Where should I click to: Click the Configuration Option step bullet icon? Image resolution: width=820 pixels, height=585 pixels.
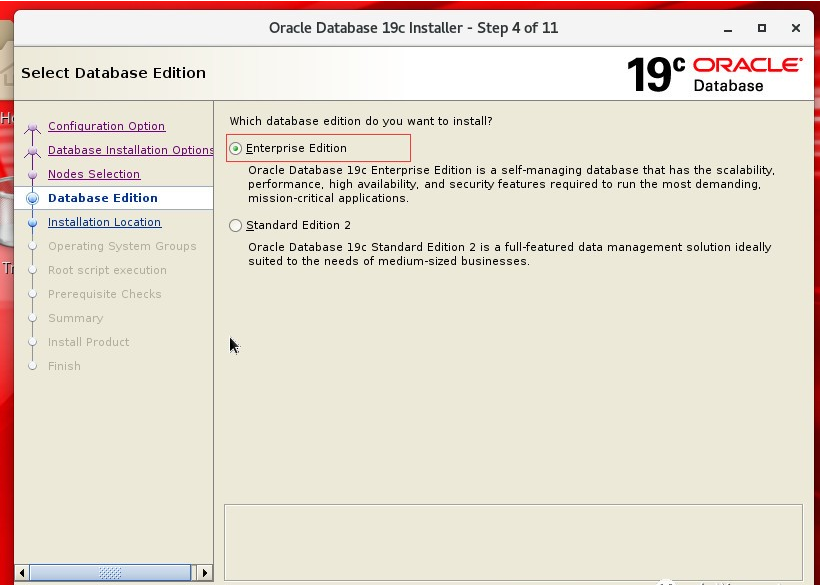click(32, 127)
